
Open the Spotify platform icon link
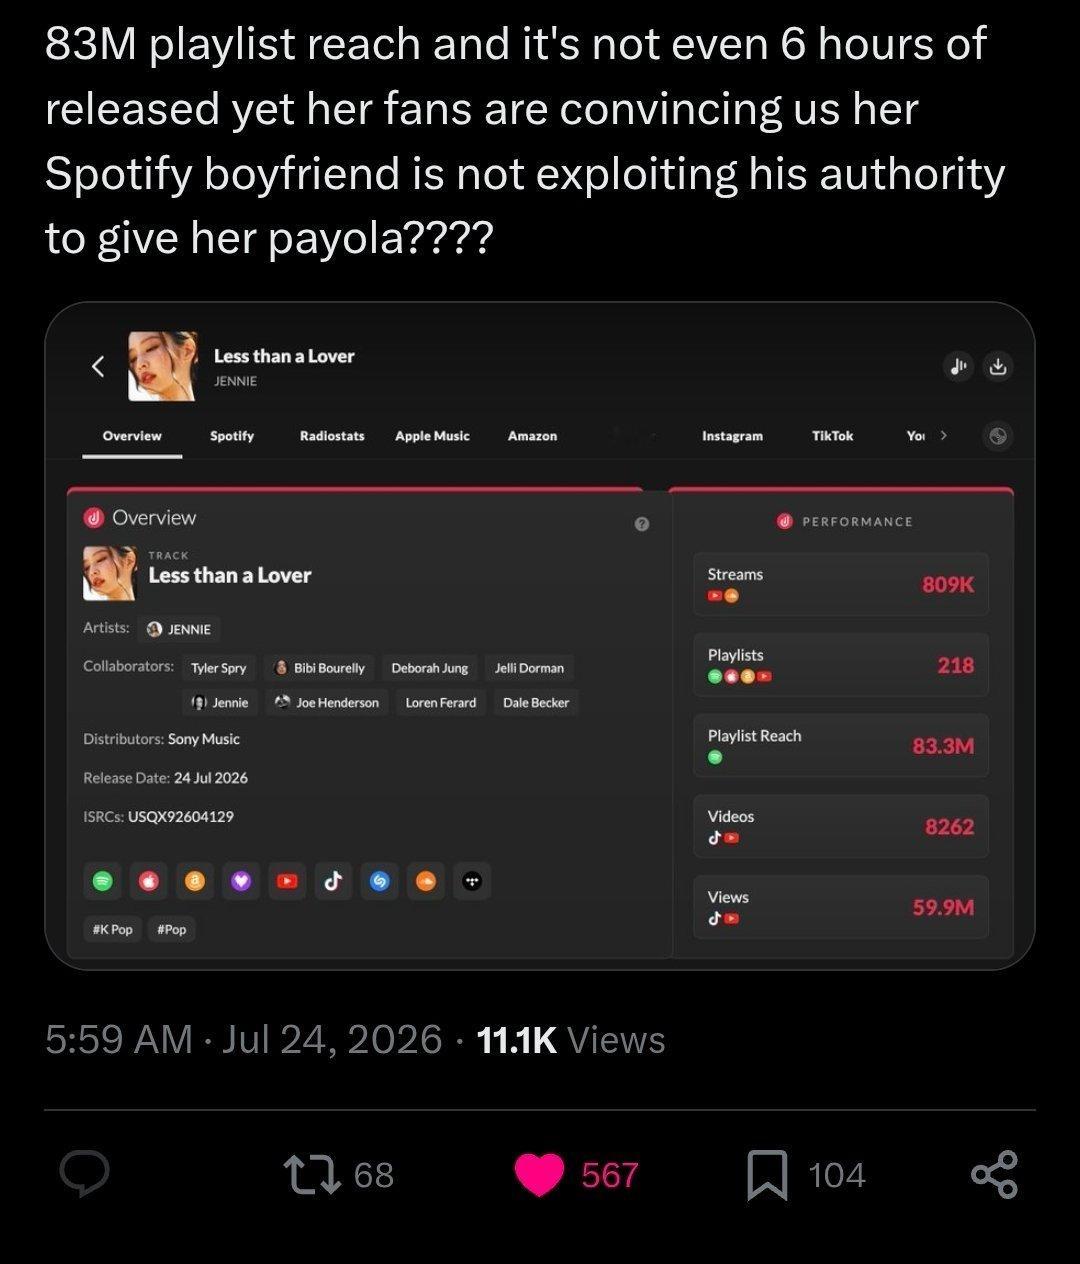point(101,881)
